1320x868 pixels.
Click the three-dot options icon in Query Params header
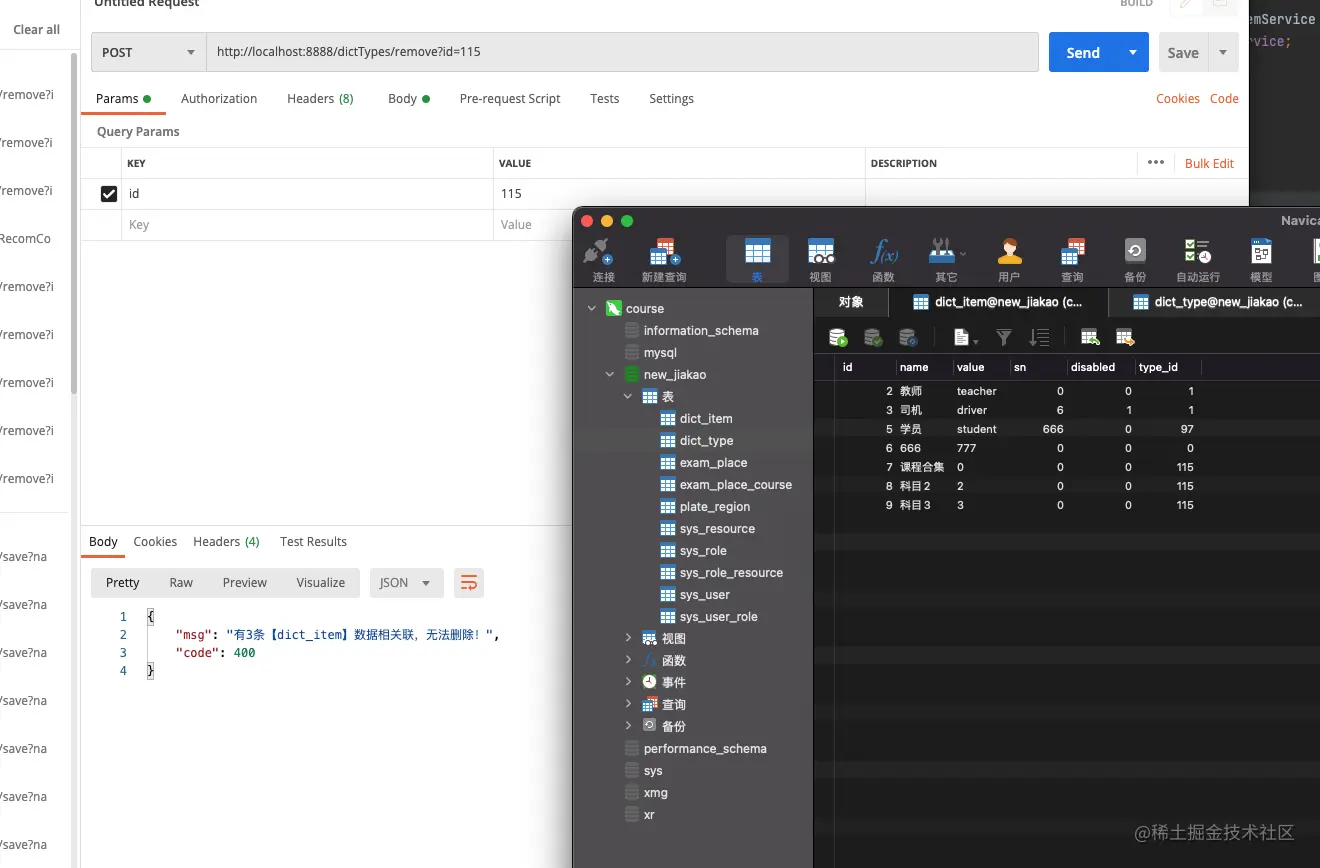1156,162
